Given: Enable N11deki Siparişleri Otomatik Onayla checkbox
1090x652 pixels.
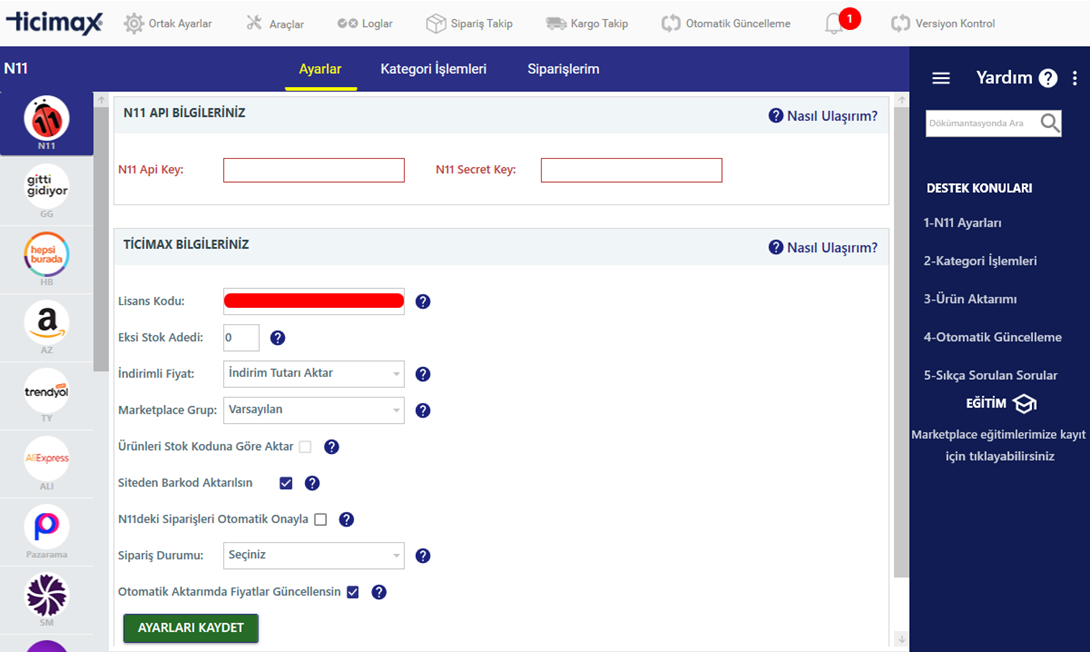Looking at the screenshot, I should (320, 519).
